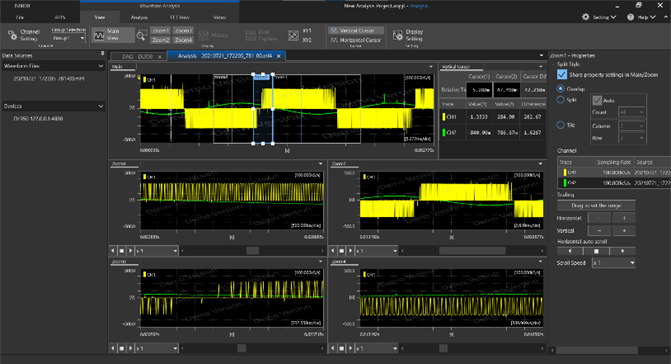
Task: Open the Group Selection dropdown
Action: coord(68,38)
